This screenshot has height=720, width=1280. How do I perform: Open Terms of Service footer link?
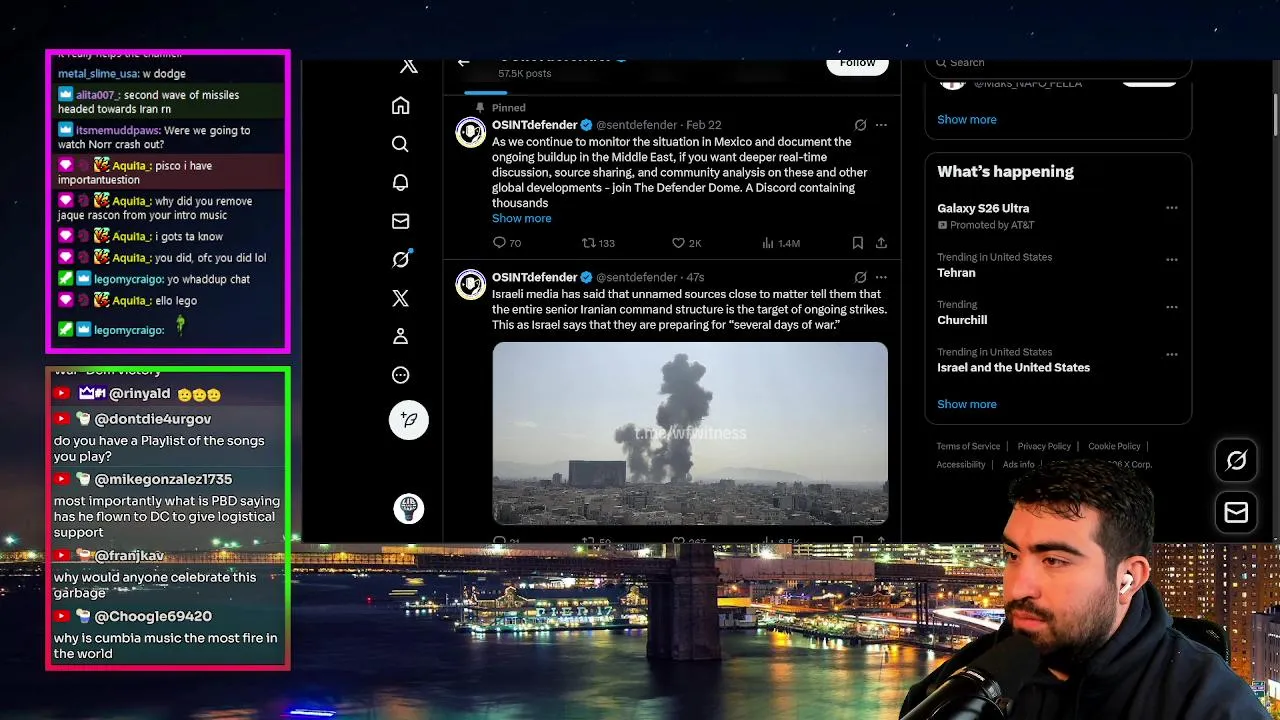click(x=968, y=446)
